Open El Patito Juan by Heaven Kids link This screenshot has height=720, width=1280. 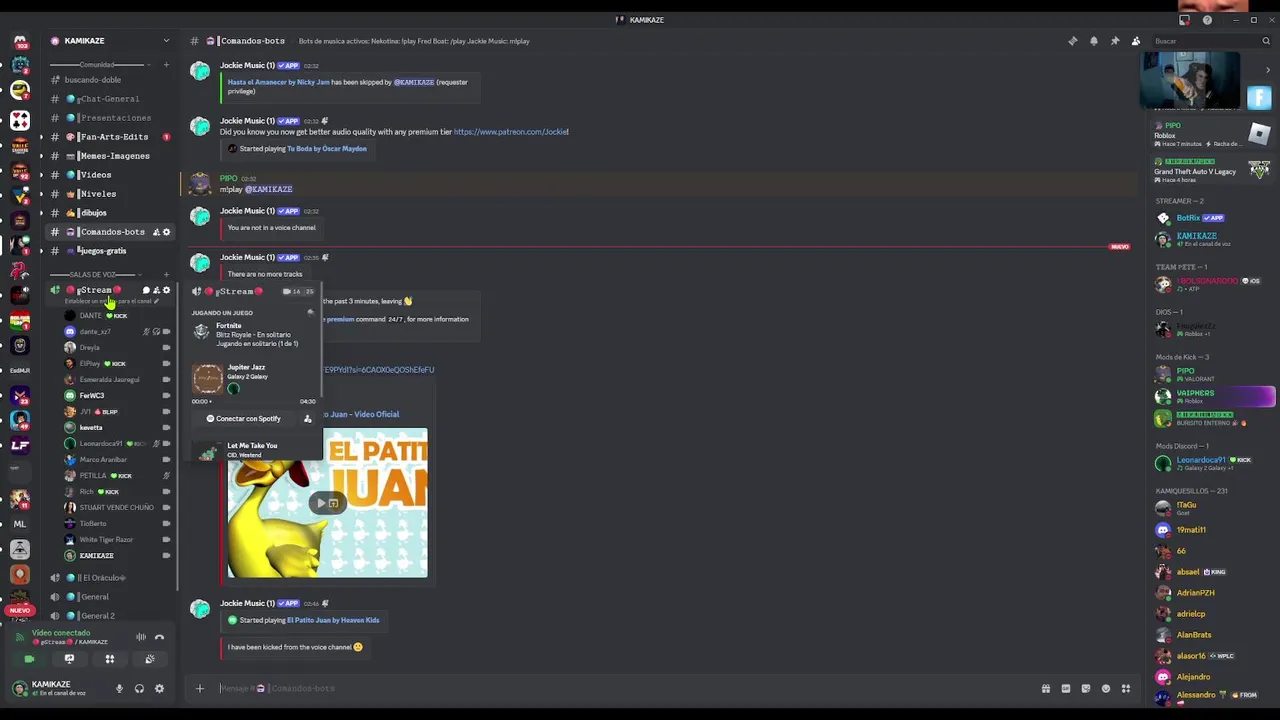(x=333, y=620)
